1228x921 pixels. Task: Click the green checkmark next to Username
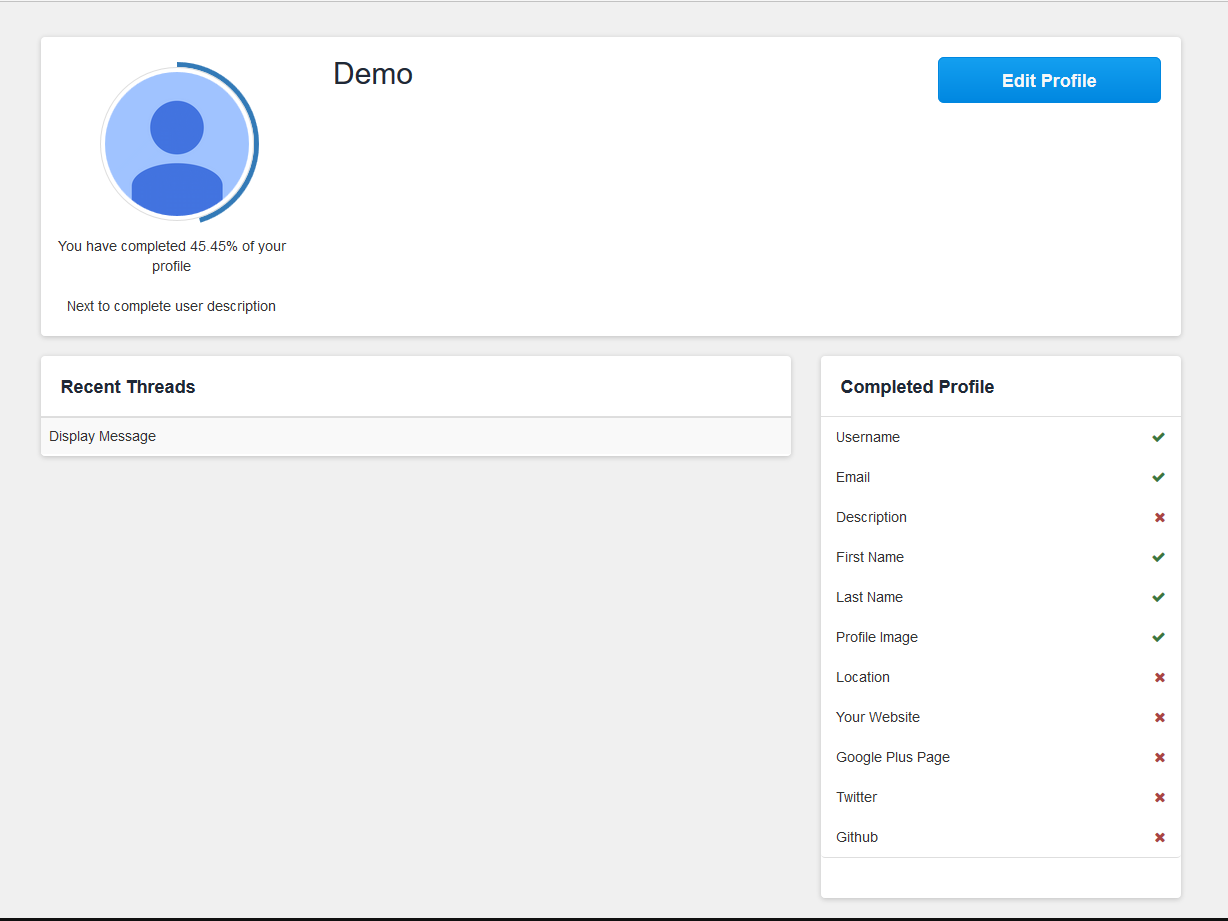click(1158, 437)
